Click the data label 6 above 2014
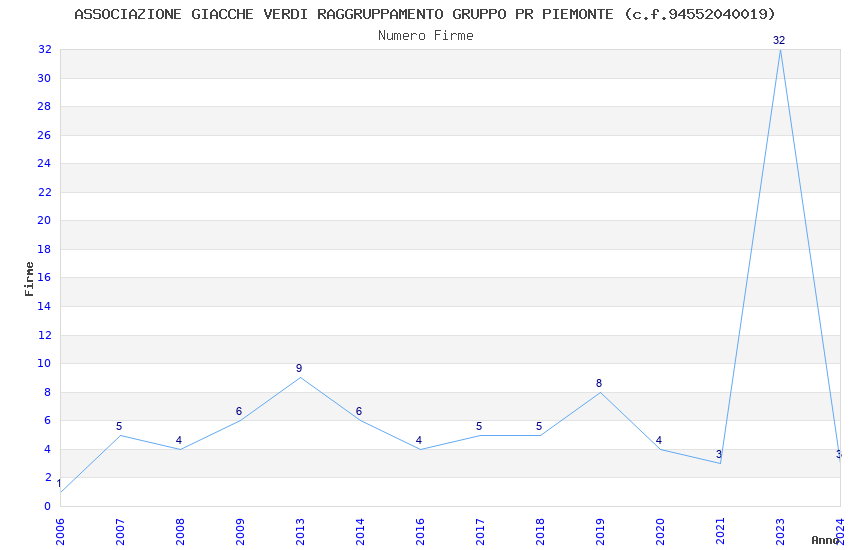The width and height of the screenshot is (850, 550). click(x=359, y=411)
